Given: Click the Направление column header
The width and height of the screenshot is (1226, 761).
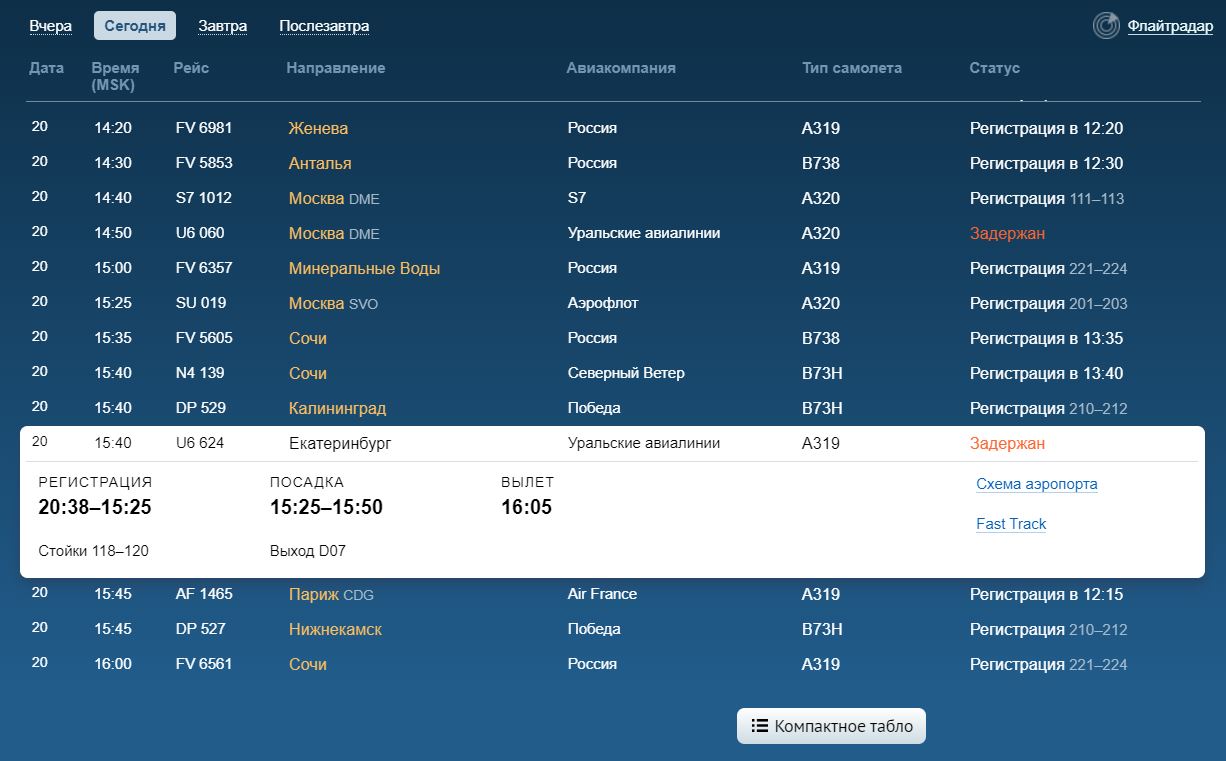Looking at the screenshot, I should click(x=336, y=68).
